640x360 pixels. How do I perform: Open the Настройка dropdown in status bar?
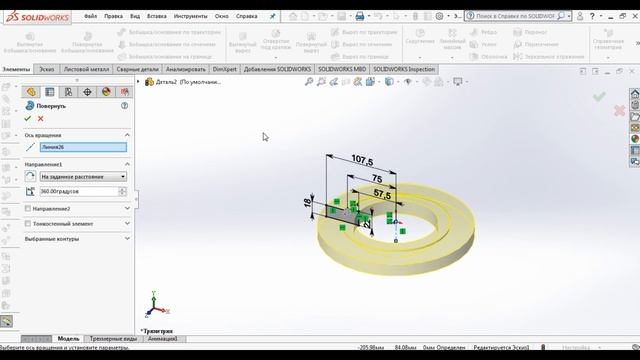coord(580,347)
